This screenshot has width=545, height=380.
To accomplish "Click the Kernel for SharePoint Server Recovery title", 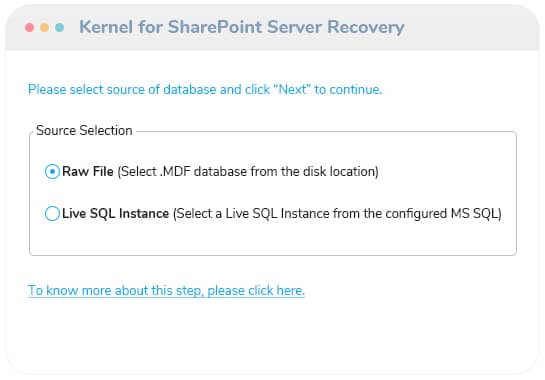I will [242, 27].
